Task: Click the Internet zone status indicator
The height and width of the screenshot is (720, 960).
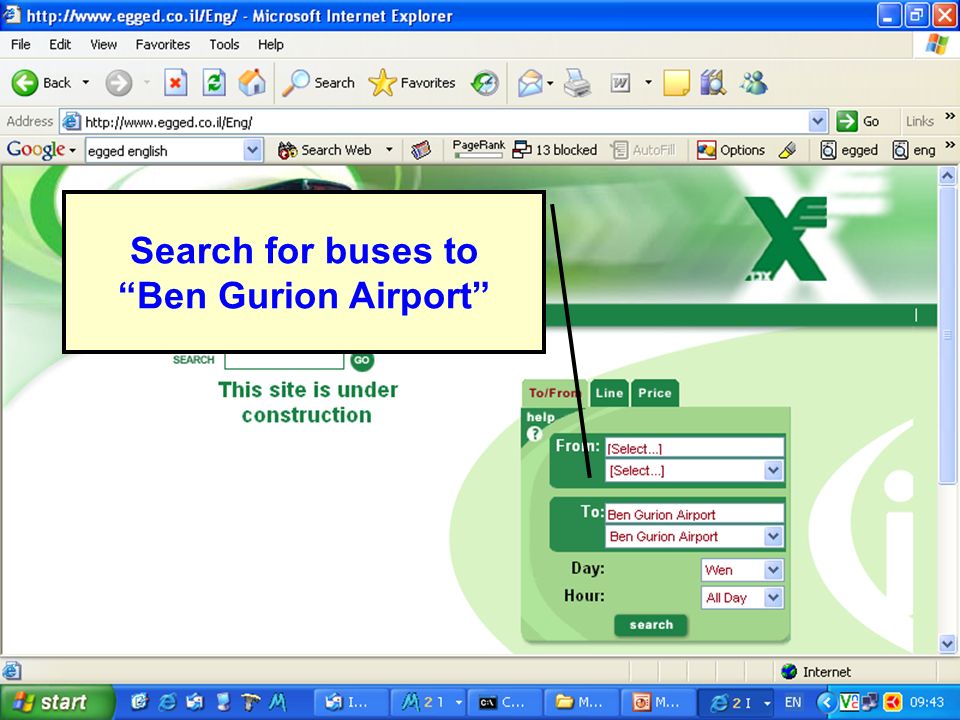Action: (x=816, y=672)
